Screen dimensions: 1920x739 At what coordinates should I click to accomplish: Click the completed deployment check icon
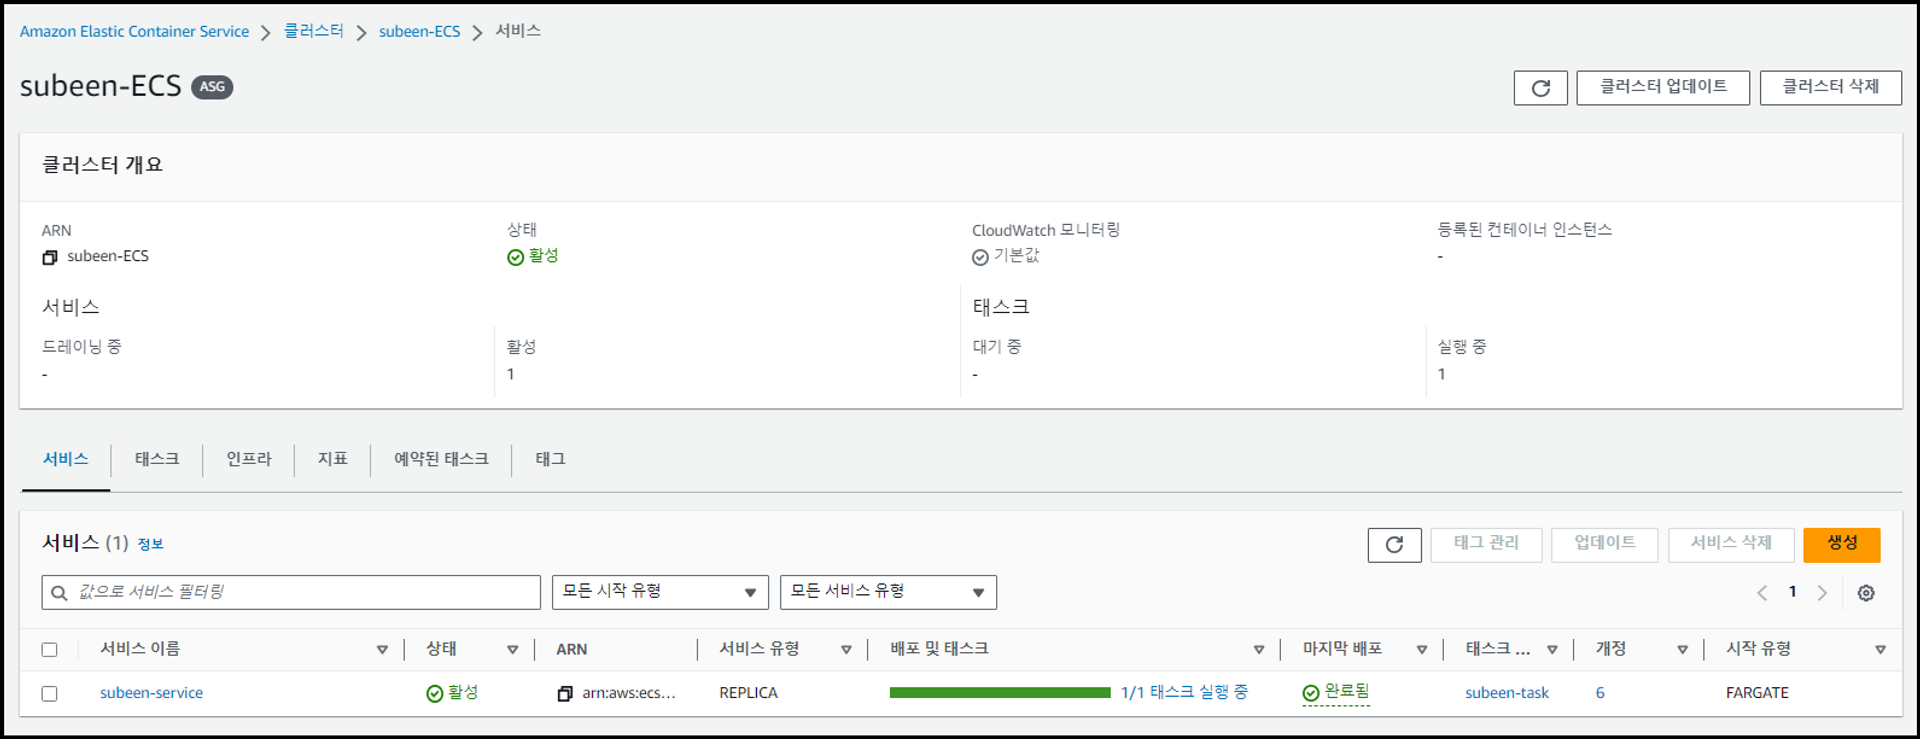tap(1310, 693)
